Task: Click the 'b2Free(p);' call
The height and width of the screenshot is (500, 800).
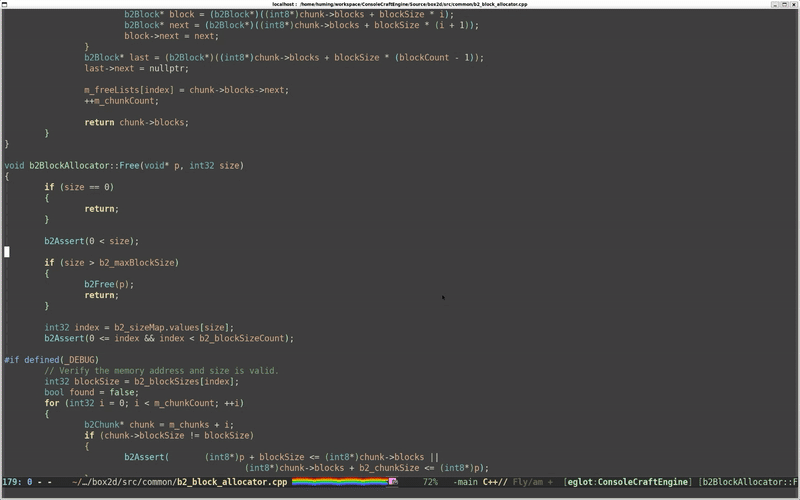Action: pyautogui.click(x=109, y=284)
